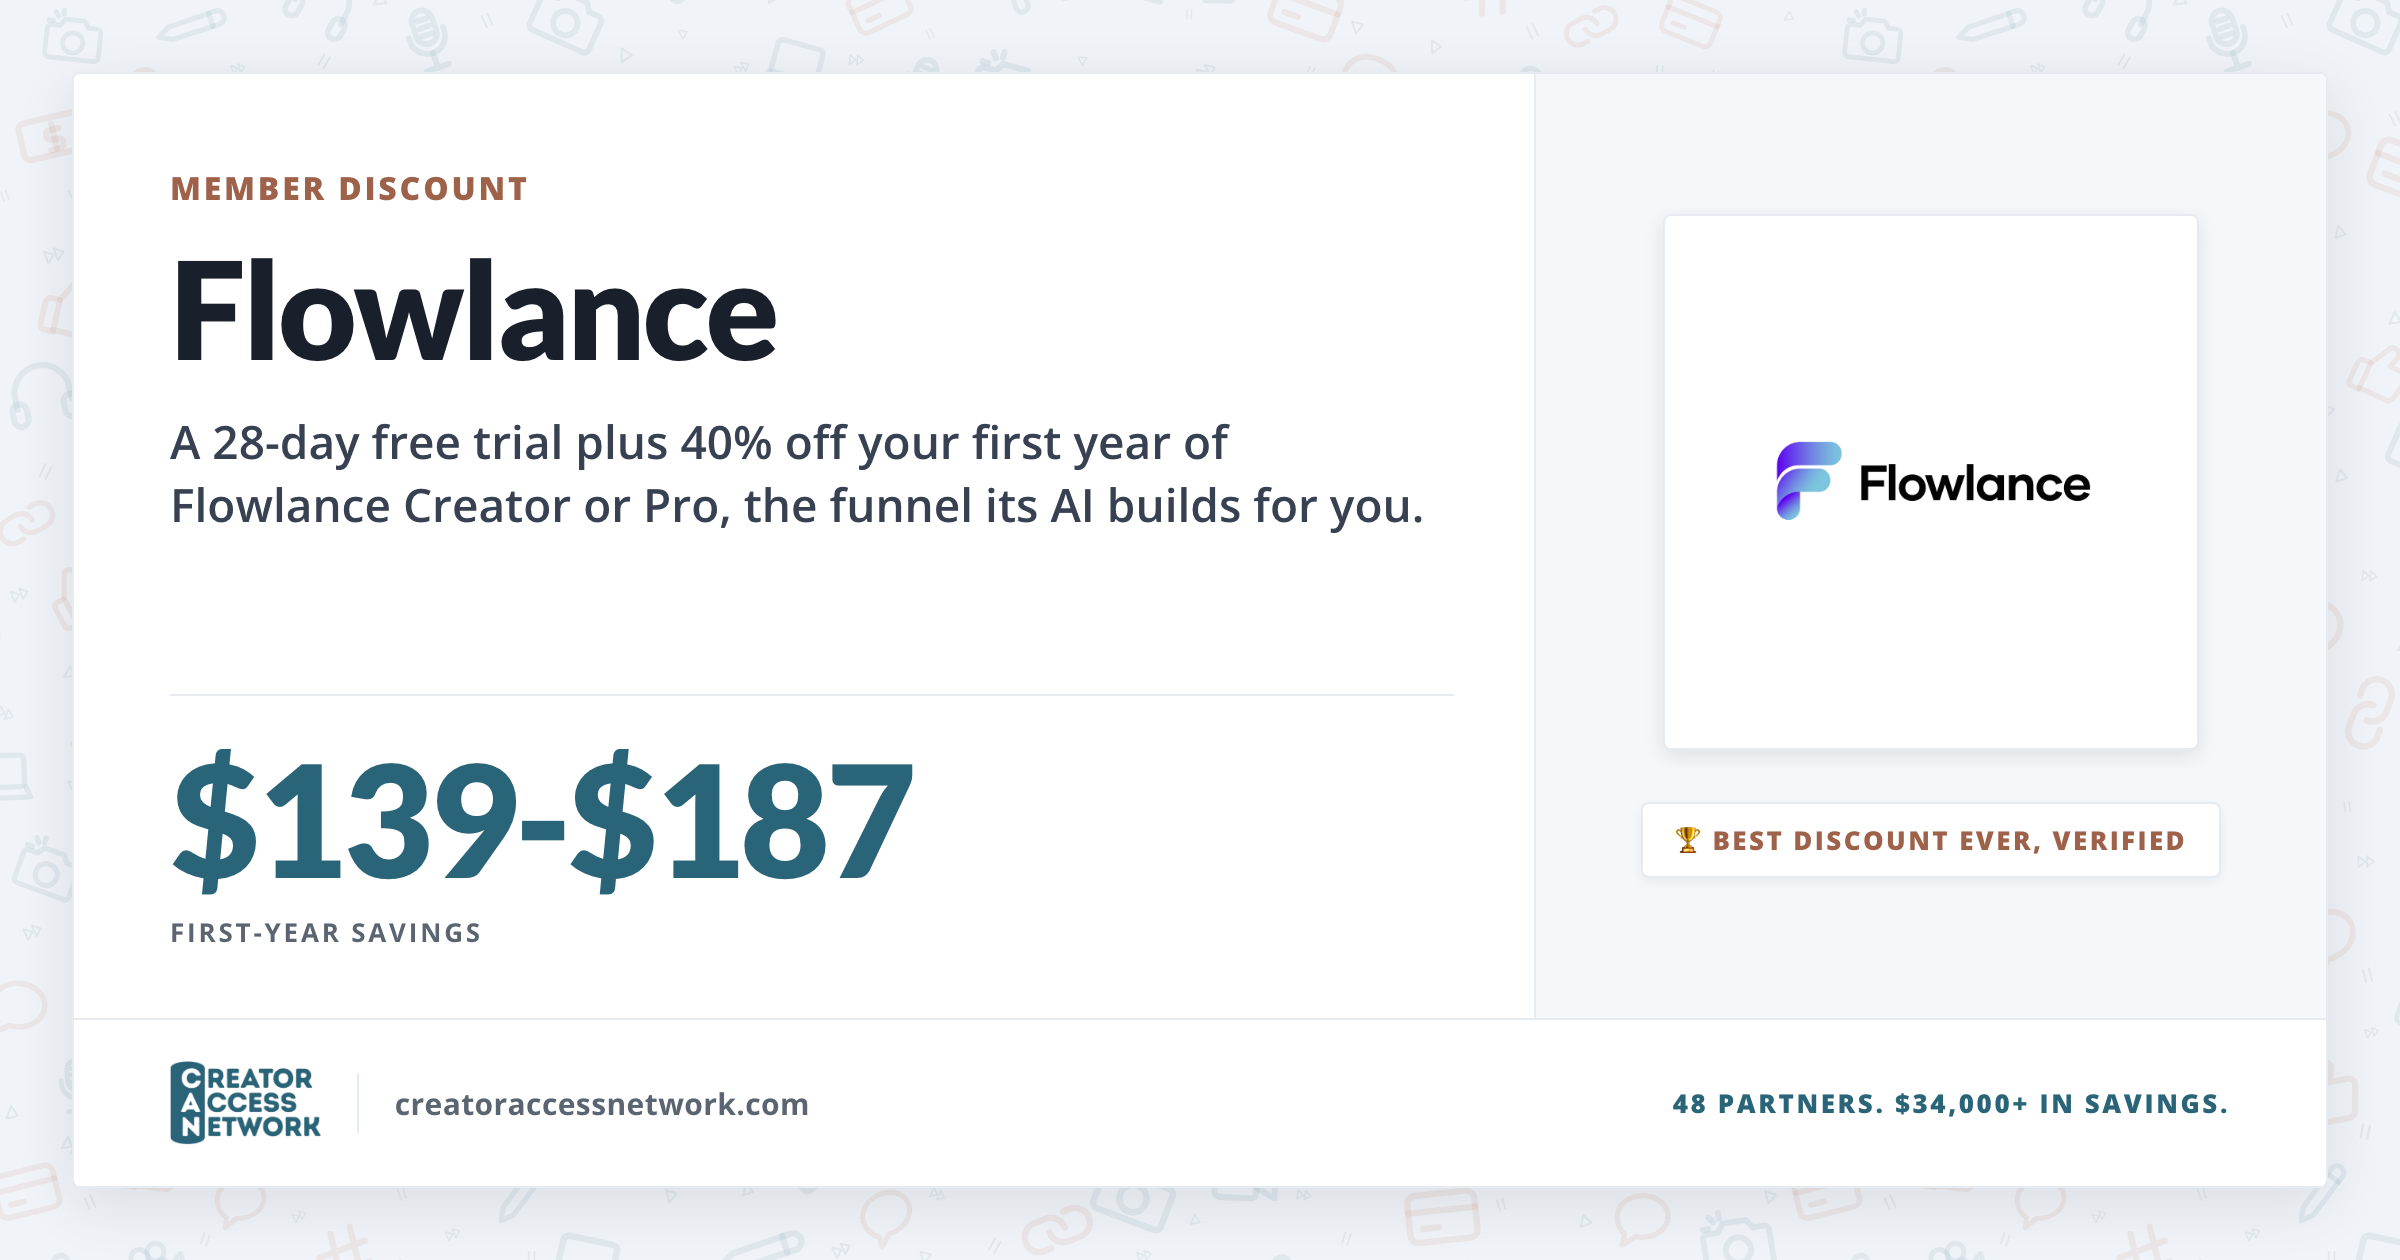Click the First-Year Savings caption
2400x1260 pixels.
pyautogui.click(x=326, y=933)
